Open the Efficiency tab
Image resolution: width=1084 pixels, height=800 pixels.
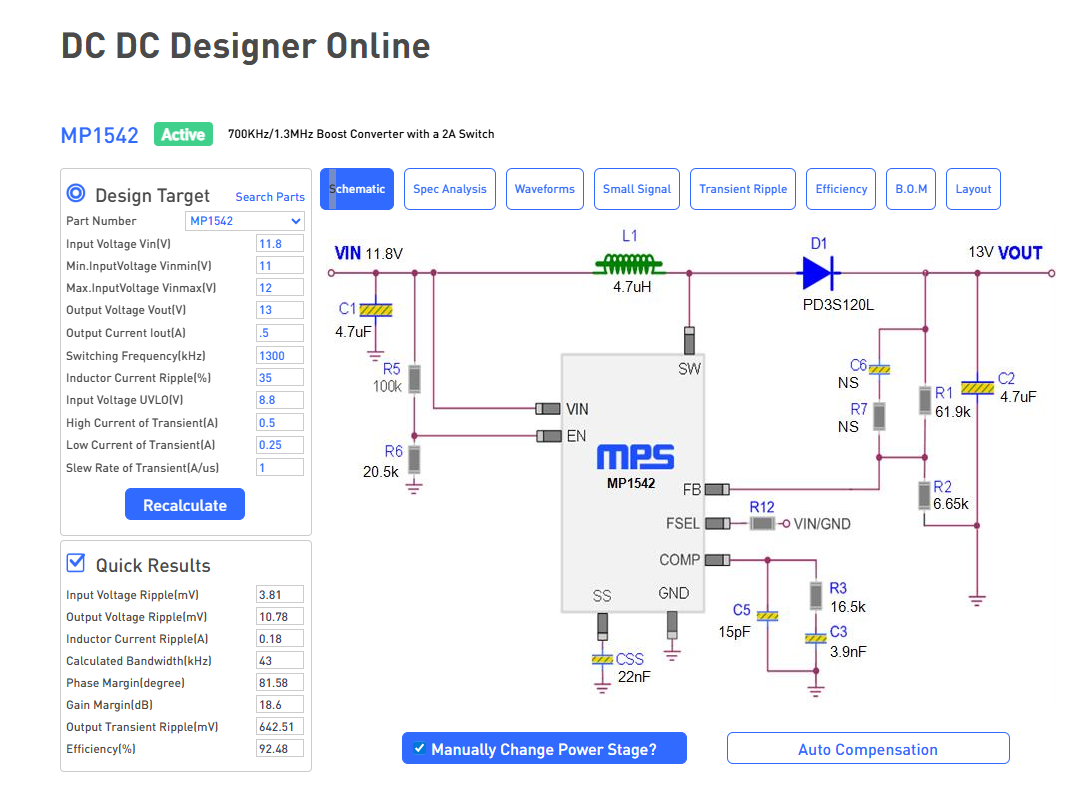pos(841,189)
